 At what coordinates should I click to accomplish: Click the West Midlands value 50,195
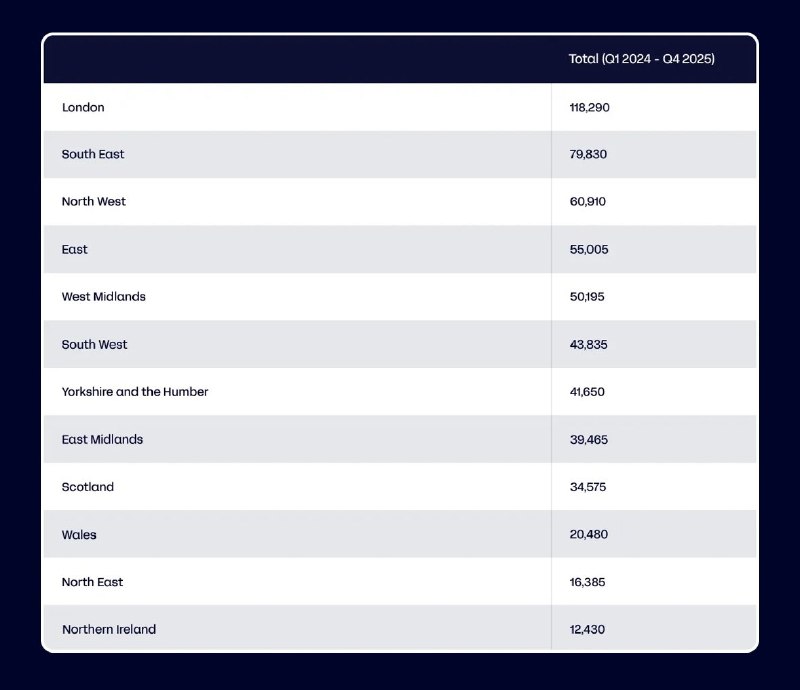[x=587, y=297]
